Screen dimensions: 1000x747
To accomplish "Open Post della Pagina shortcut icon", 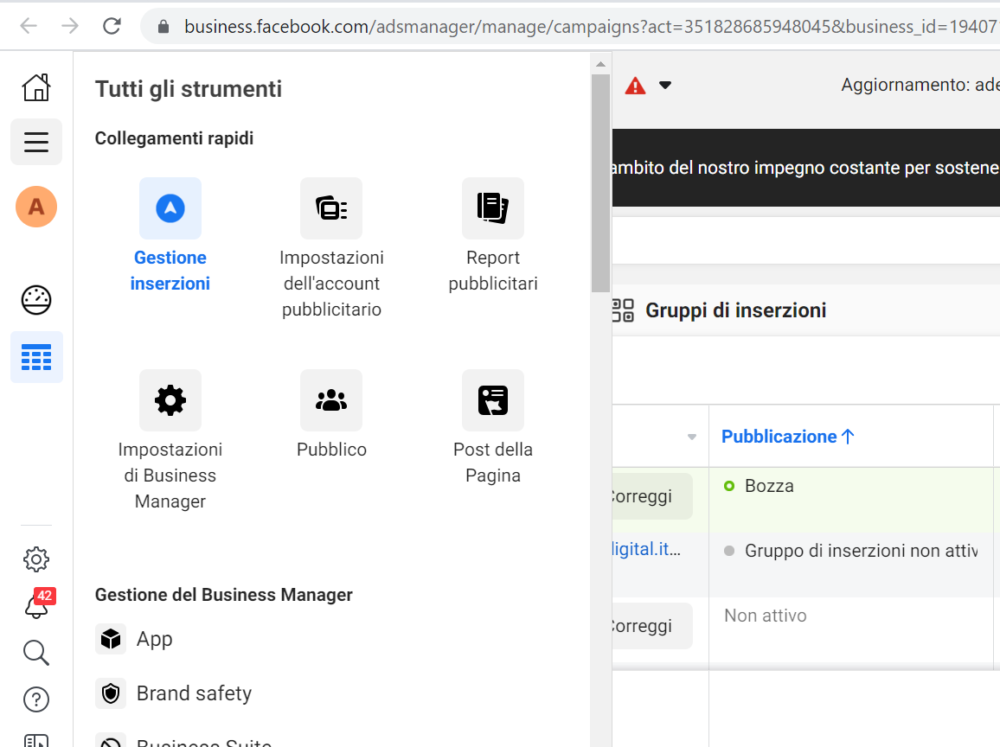I will click(493, 401).
